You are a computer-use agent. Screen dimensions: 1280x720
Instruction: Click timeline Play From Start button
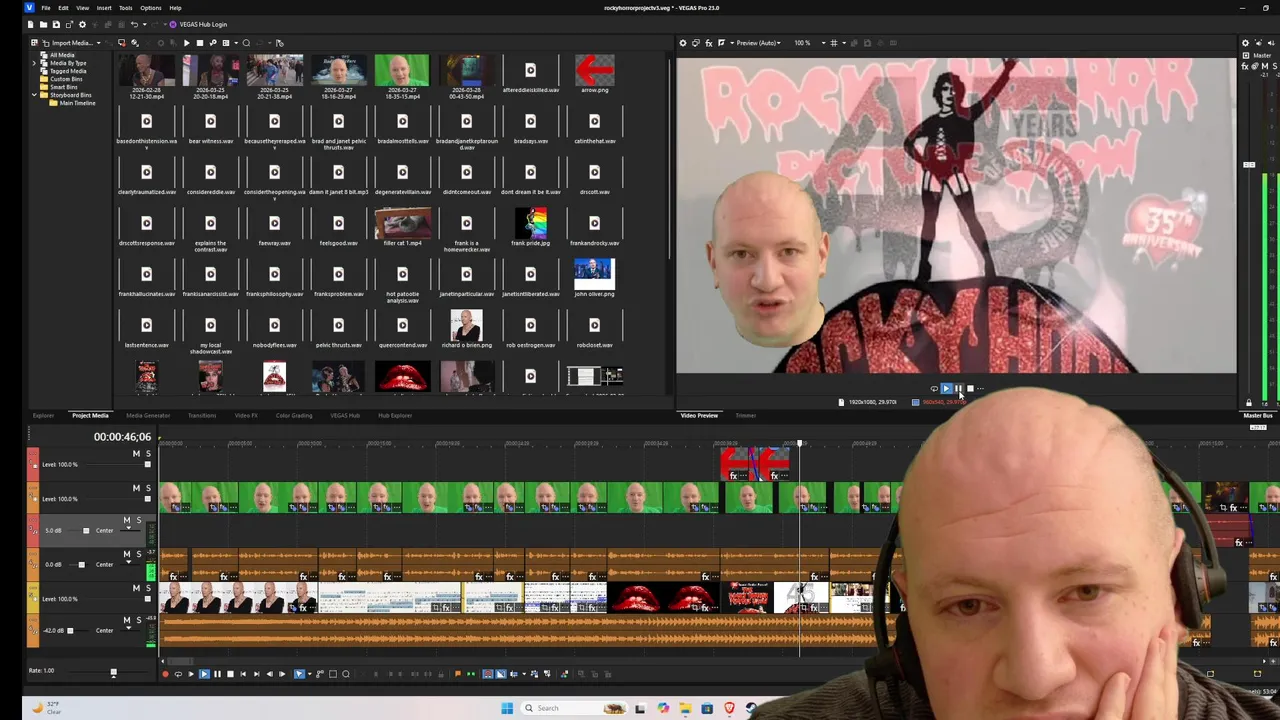(191, 674)
